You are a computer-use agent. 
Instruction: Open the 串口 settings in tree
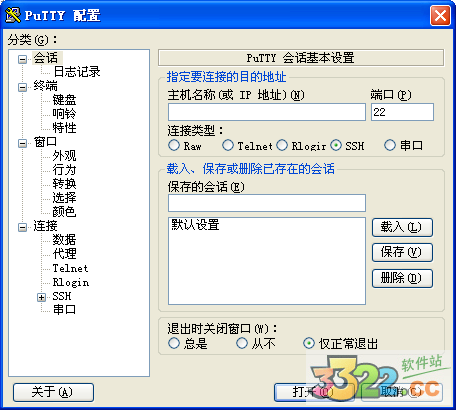64,310
